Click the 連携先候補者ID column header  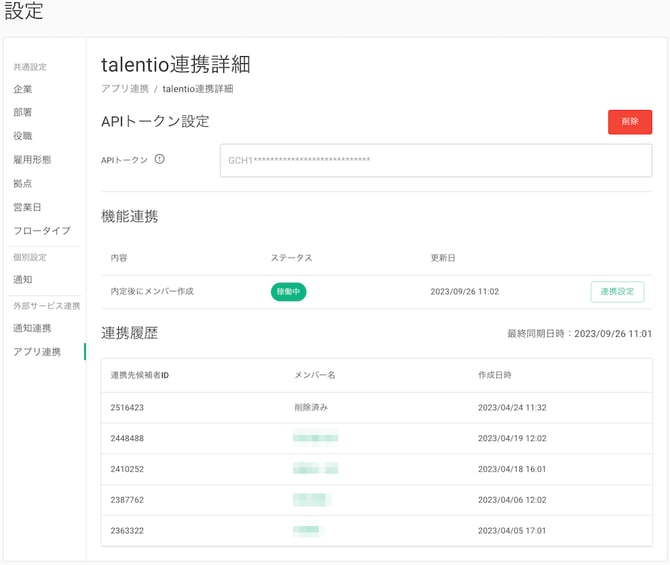[x=140, y=375]
